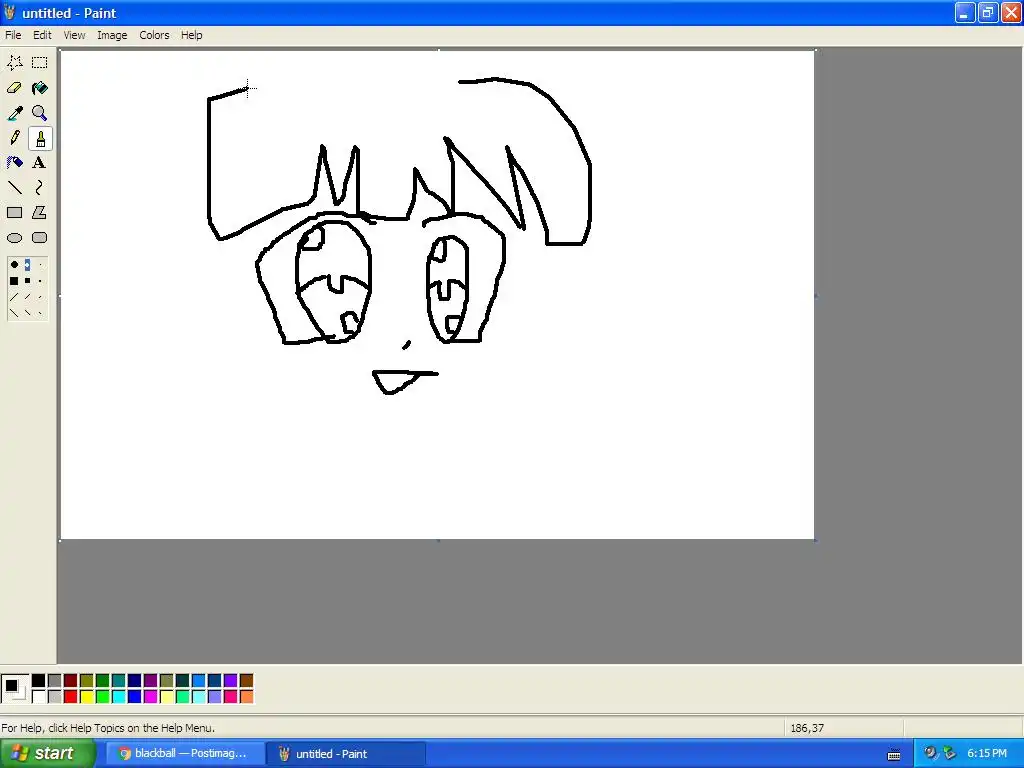This screenshot has width=1024, height=768.
Task: Click the keyboard icon in the taskbar
Action: (894, 754)
